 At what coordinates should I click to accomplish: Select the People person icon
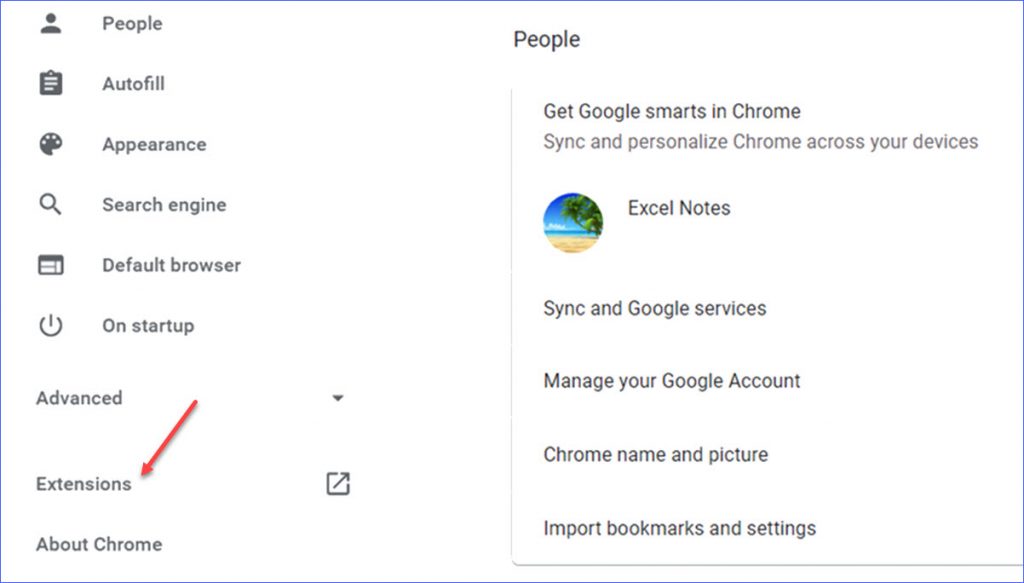(x=51, y=22)
